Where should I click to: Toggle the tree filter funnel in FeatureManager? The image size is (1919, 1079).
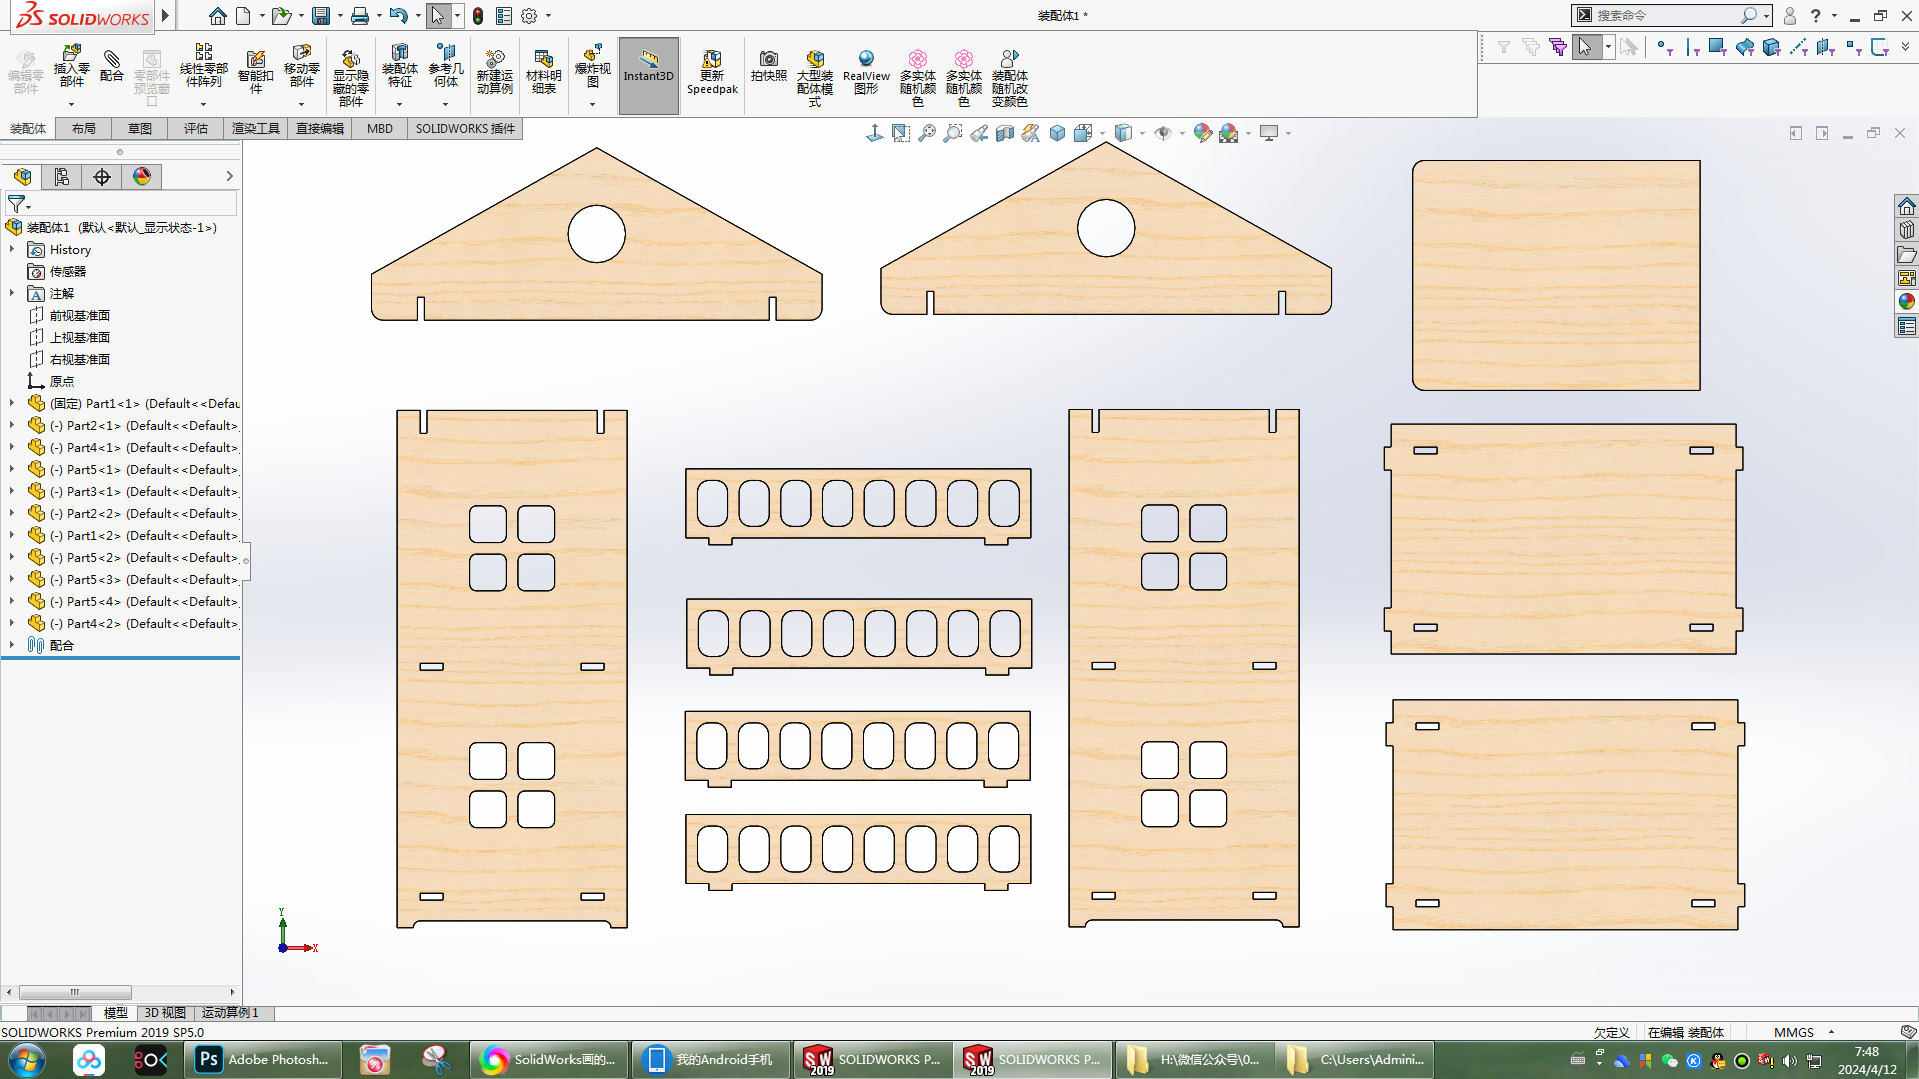pyautogui.click(x=17, y=204)
